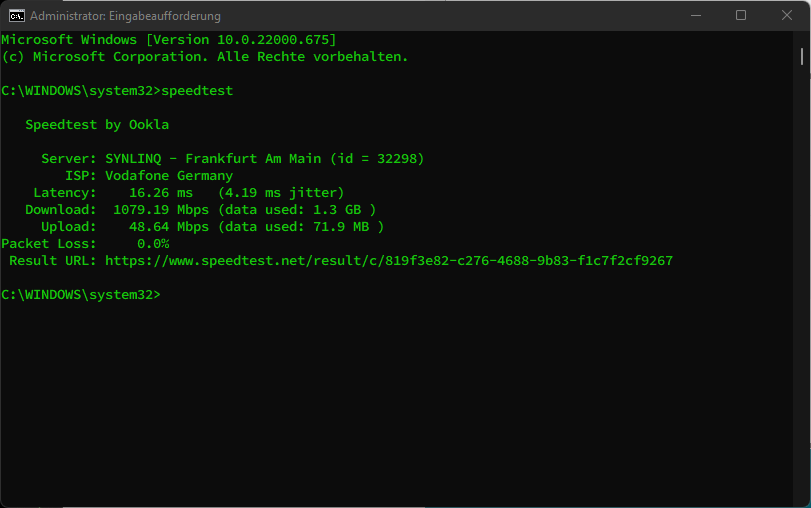
Task: Click the Speedtest by Ookla heading
Action: pyautogui.click(x=97, y=125)
